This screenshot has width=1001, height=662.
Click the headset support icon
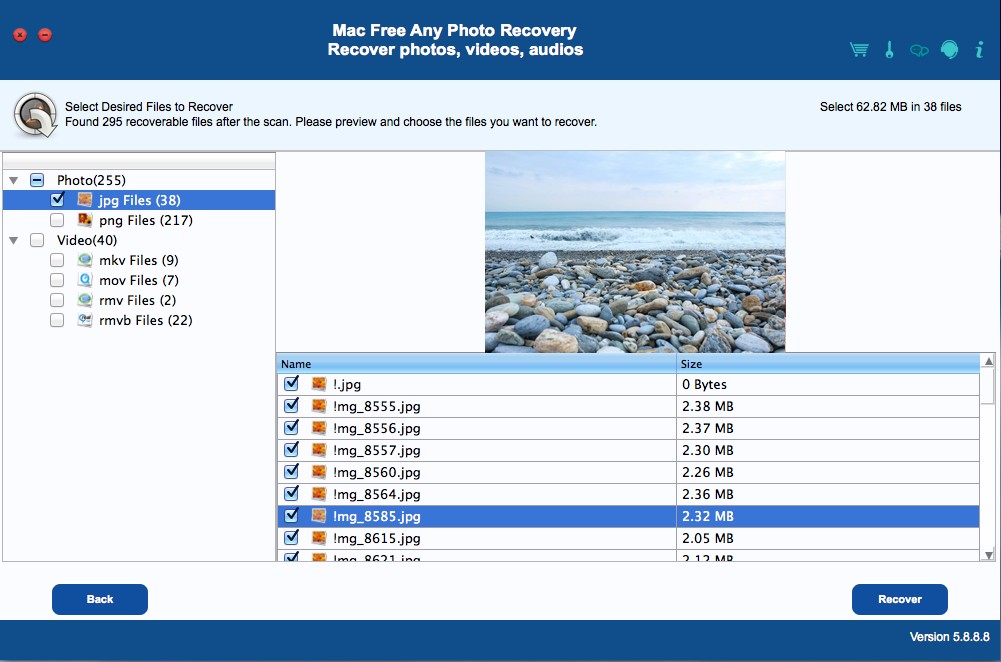click(949, 50)
